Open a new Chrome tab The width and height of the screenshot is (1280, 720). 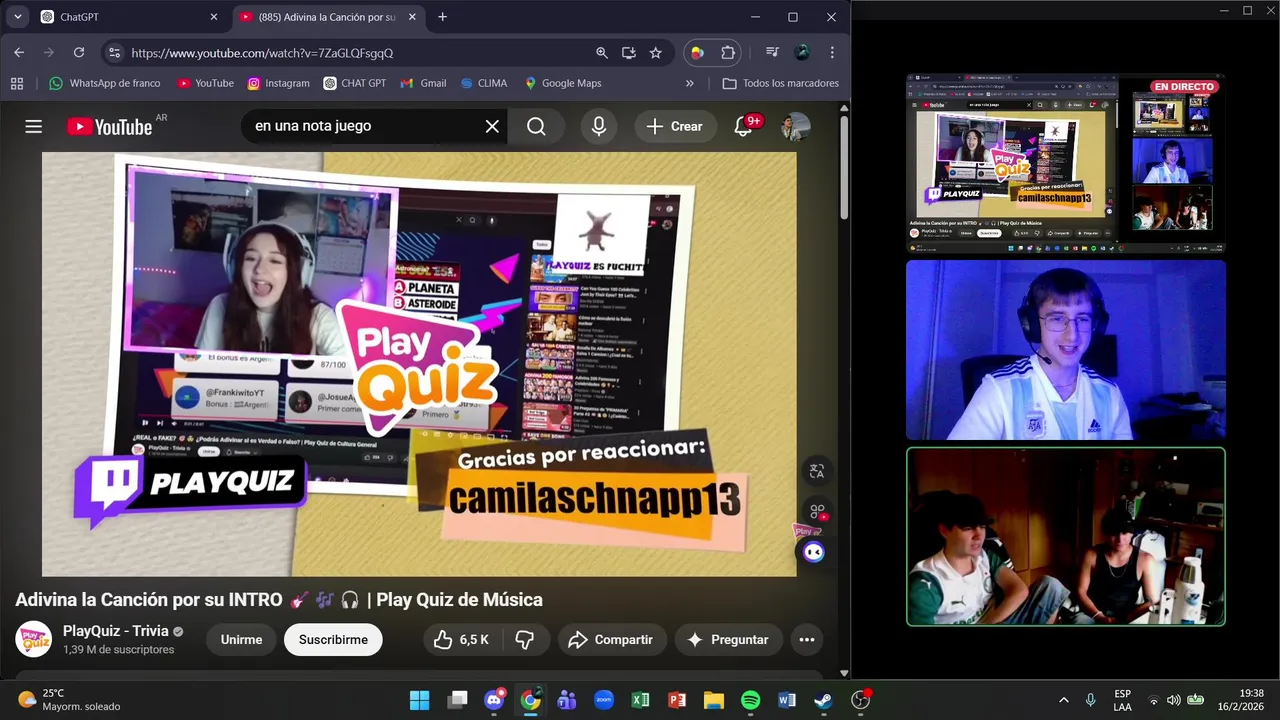click(x=442, y=17)
